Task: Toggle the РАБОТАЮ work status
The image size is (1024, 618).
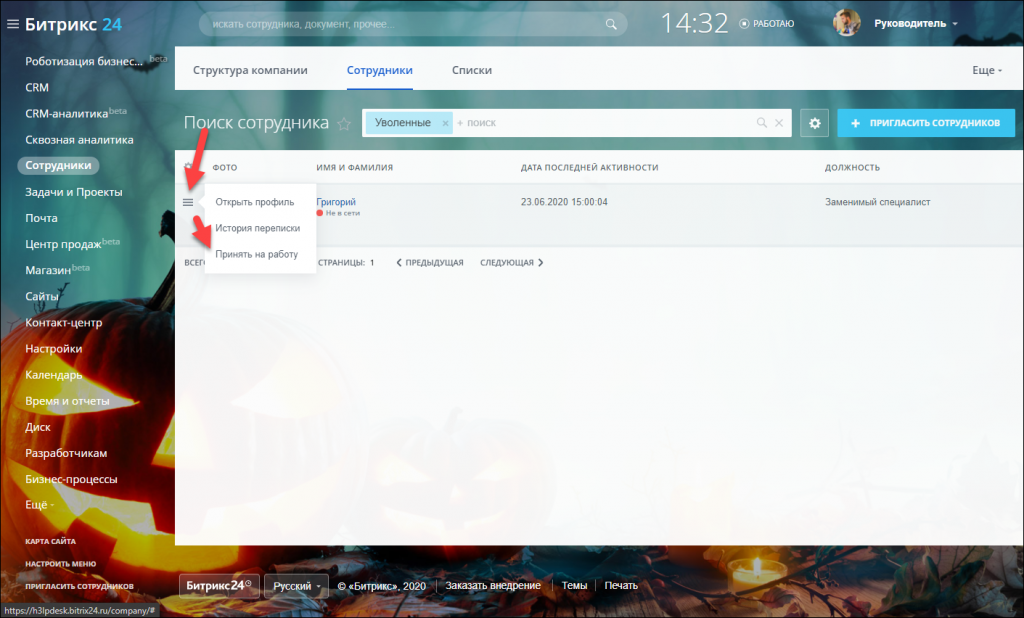Action: 767,24
